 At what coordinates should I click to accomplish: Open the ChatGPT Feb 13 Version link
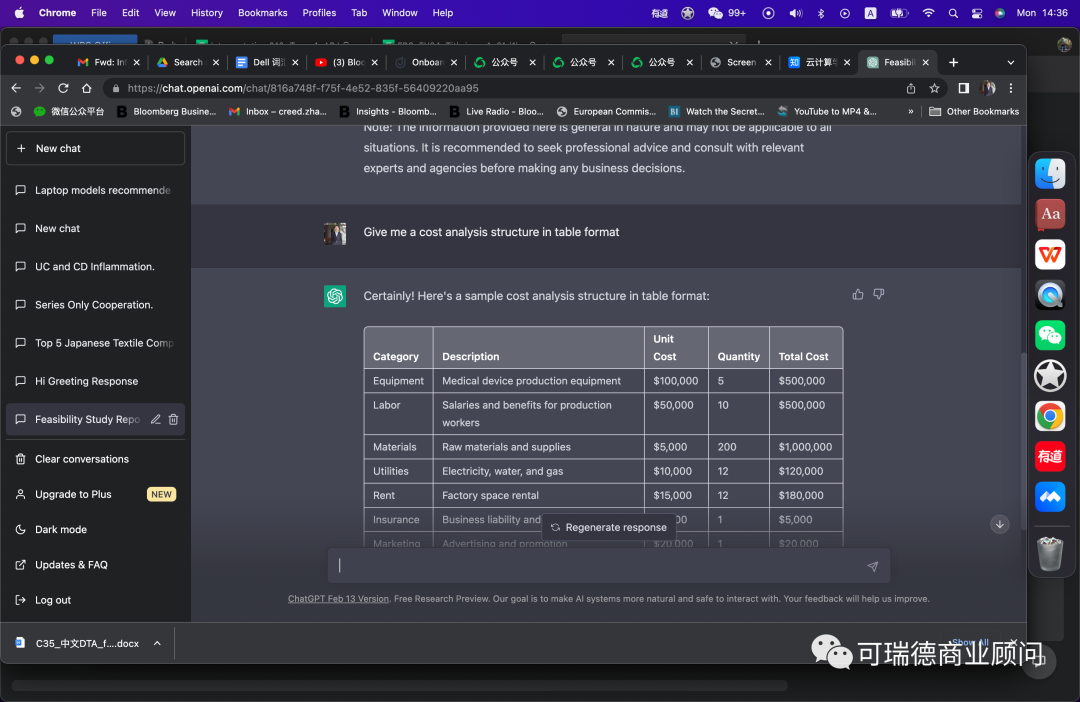tap(338, 599)
